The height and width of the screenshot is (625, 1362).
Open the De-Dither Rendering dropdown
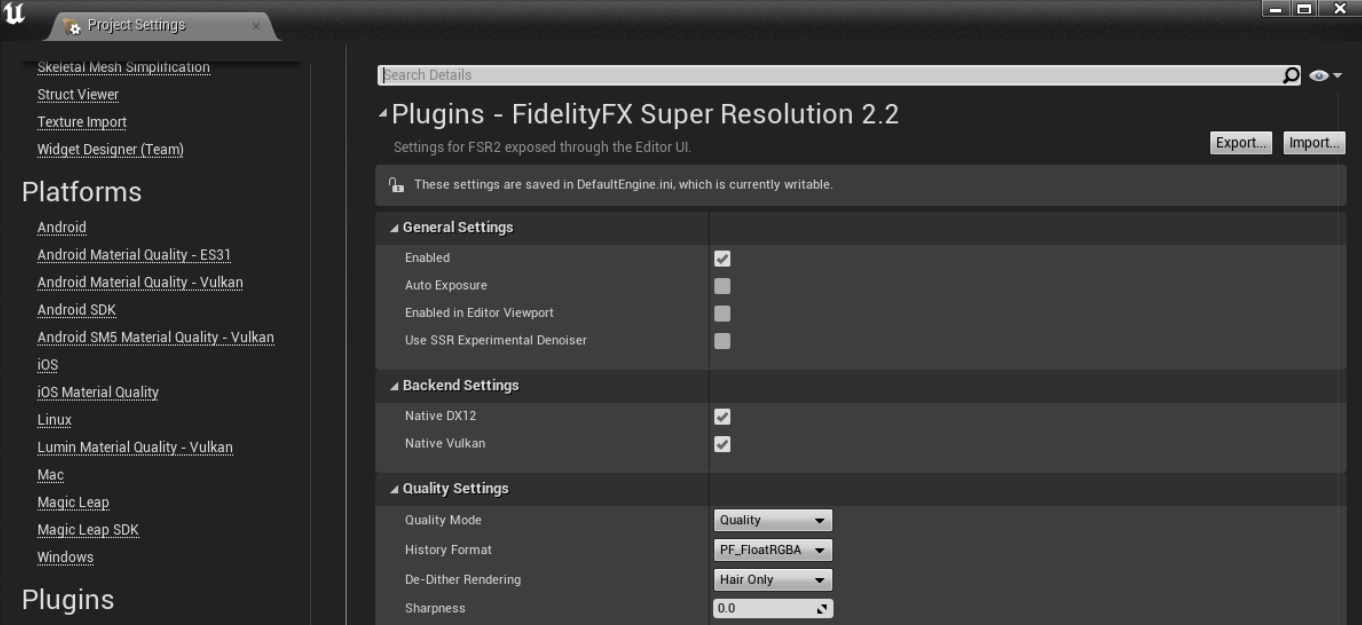(772, 580)
